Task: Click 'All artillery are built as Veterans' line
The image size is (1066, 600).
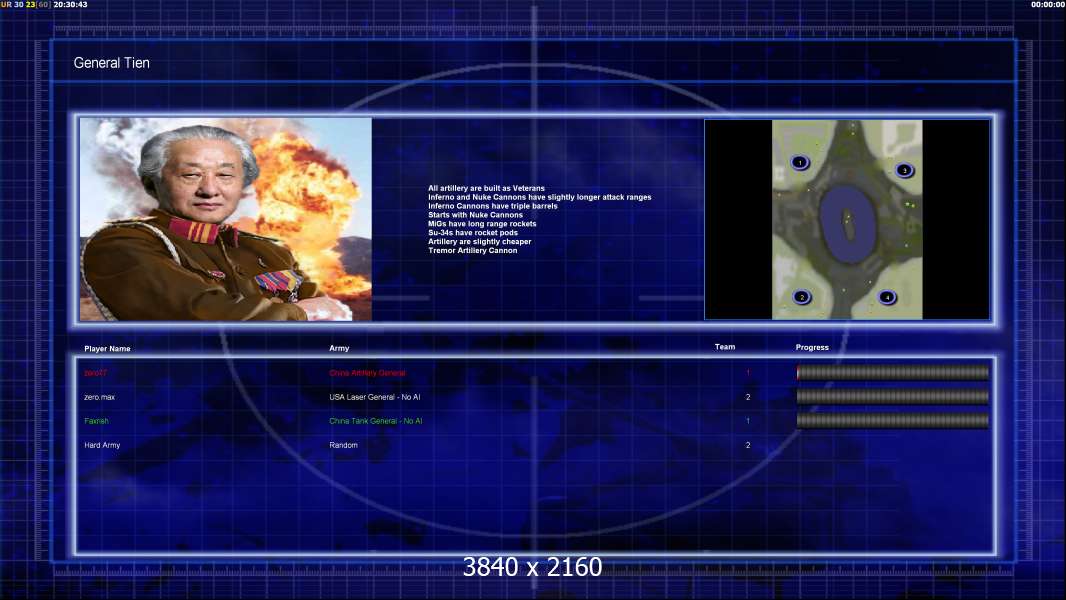Action: pyautogui.click(x=486, y=188)
